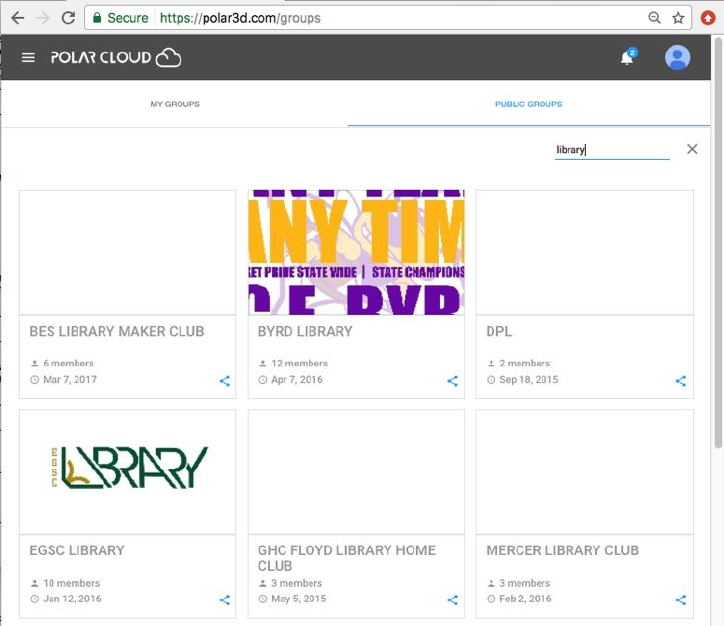Viewport: 724px width, 626px height.
Task: Click the Feb 2, 2016 date
Action: click(x=525, y=599)
